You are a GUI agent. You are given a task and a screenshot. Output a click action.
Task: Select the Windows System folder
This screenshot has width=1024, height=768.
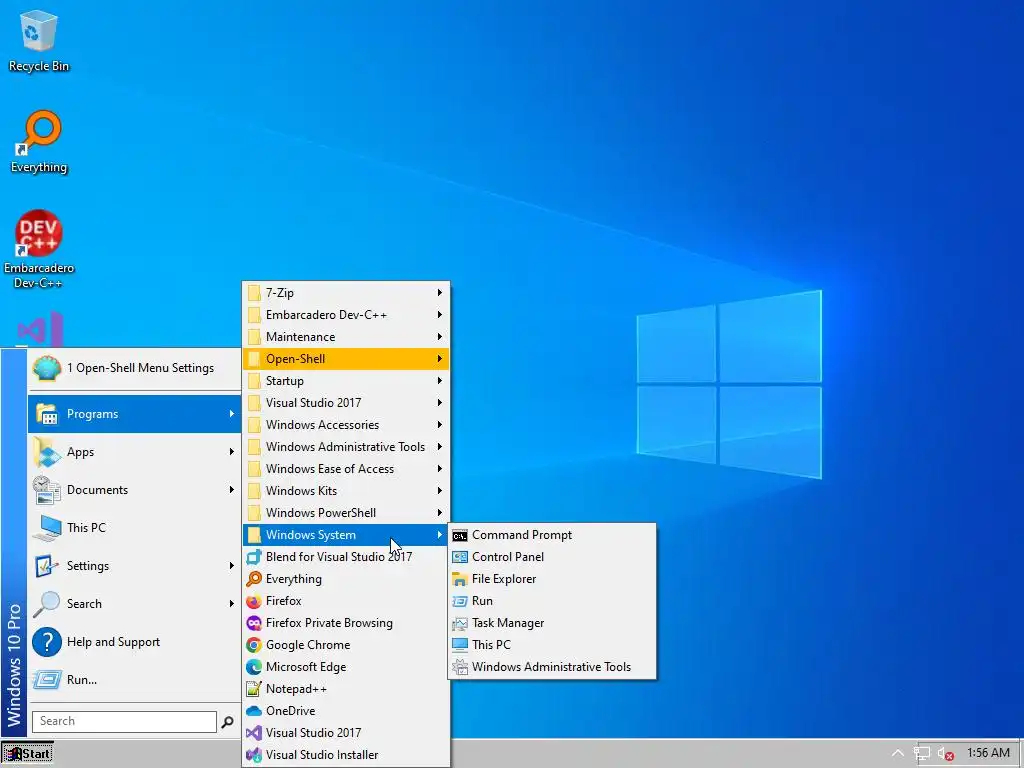[346, 535]
